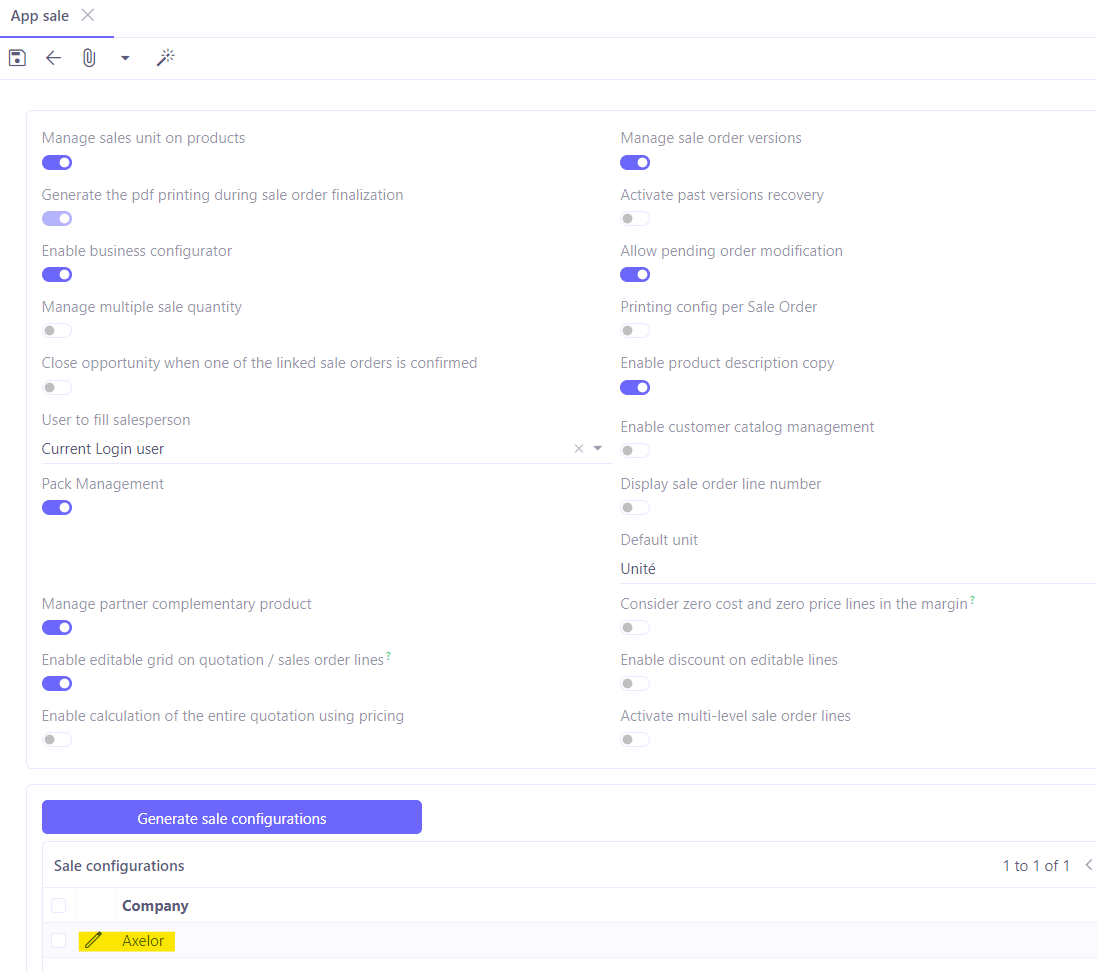Click the save record icon

pos(17,57)
